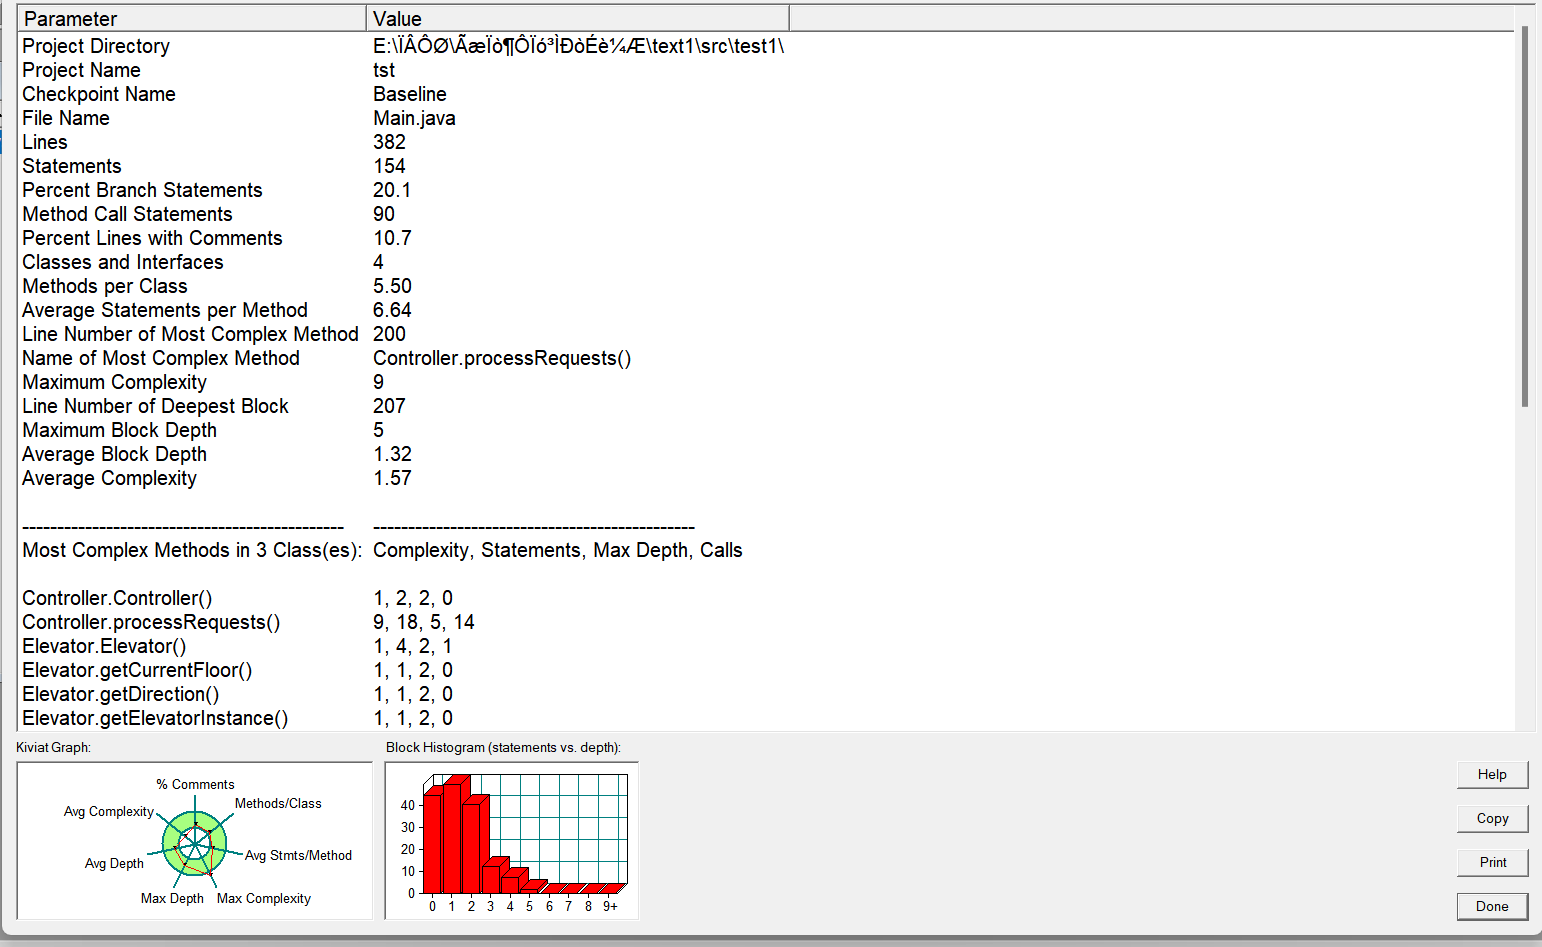Click the value 382 for Lines
This screenshot has height=947, width=1542.
(x=389, y=142)
